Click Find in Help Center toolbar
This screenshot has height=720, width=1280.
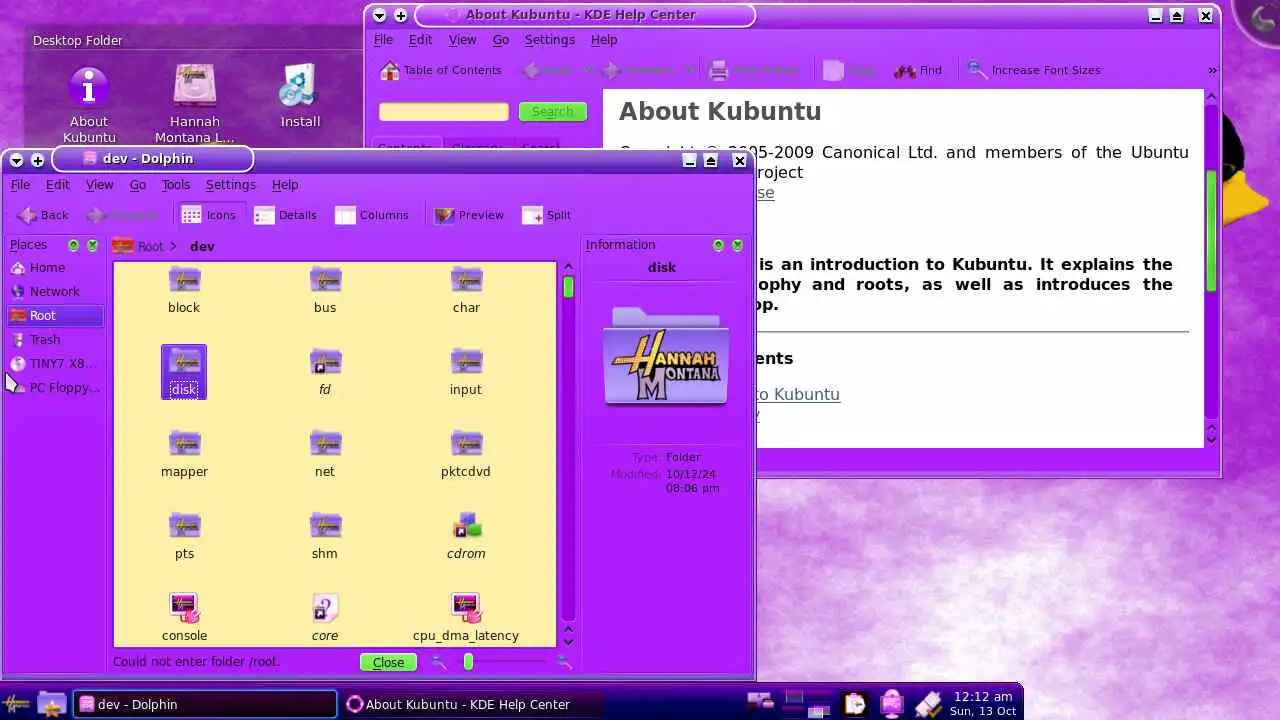point(919,70)
